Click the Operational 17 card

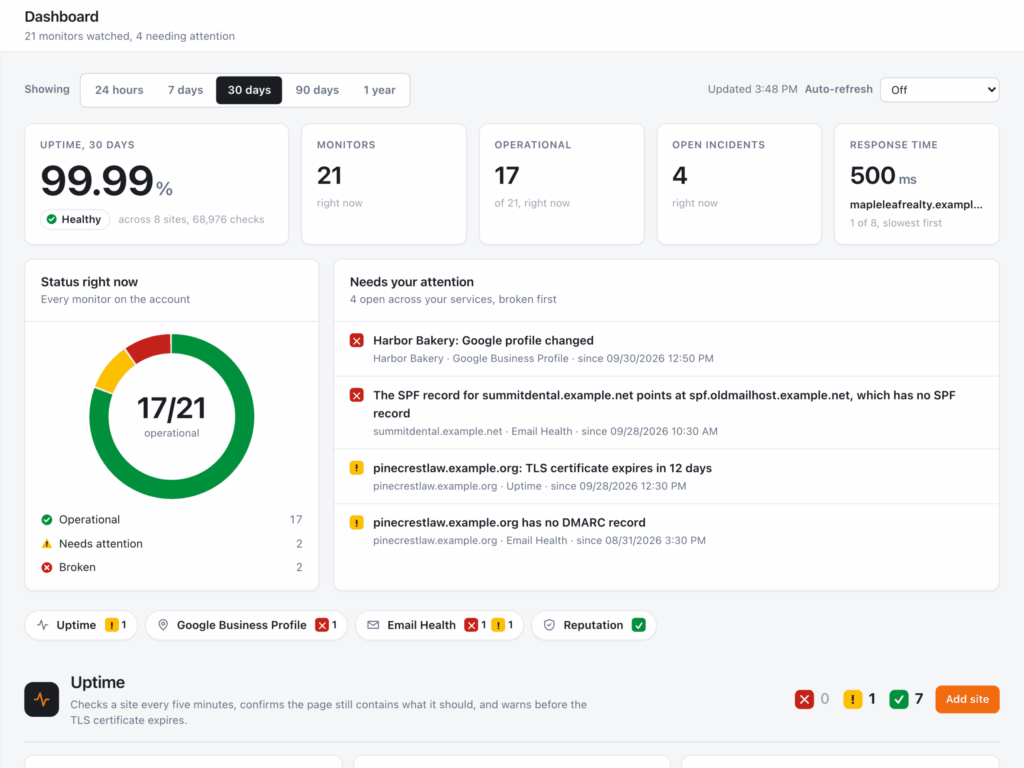tap(562, 184)
